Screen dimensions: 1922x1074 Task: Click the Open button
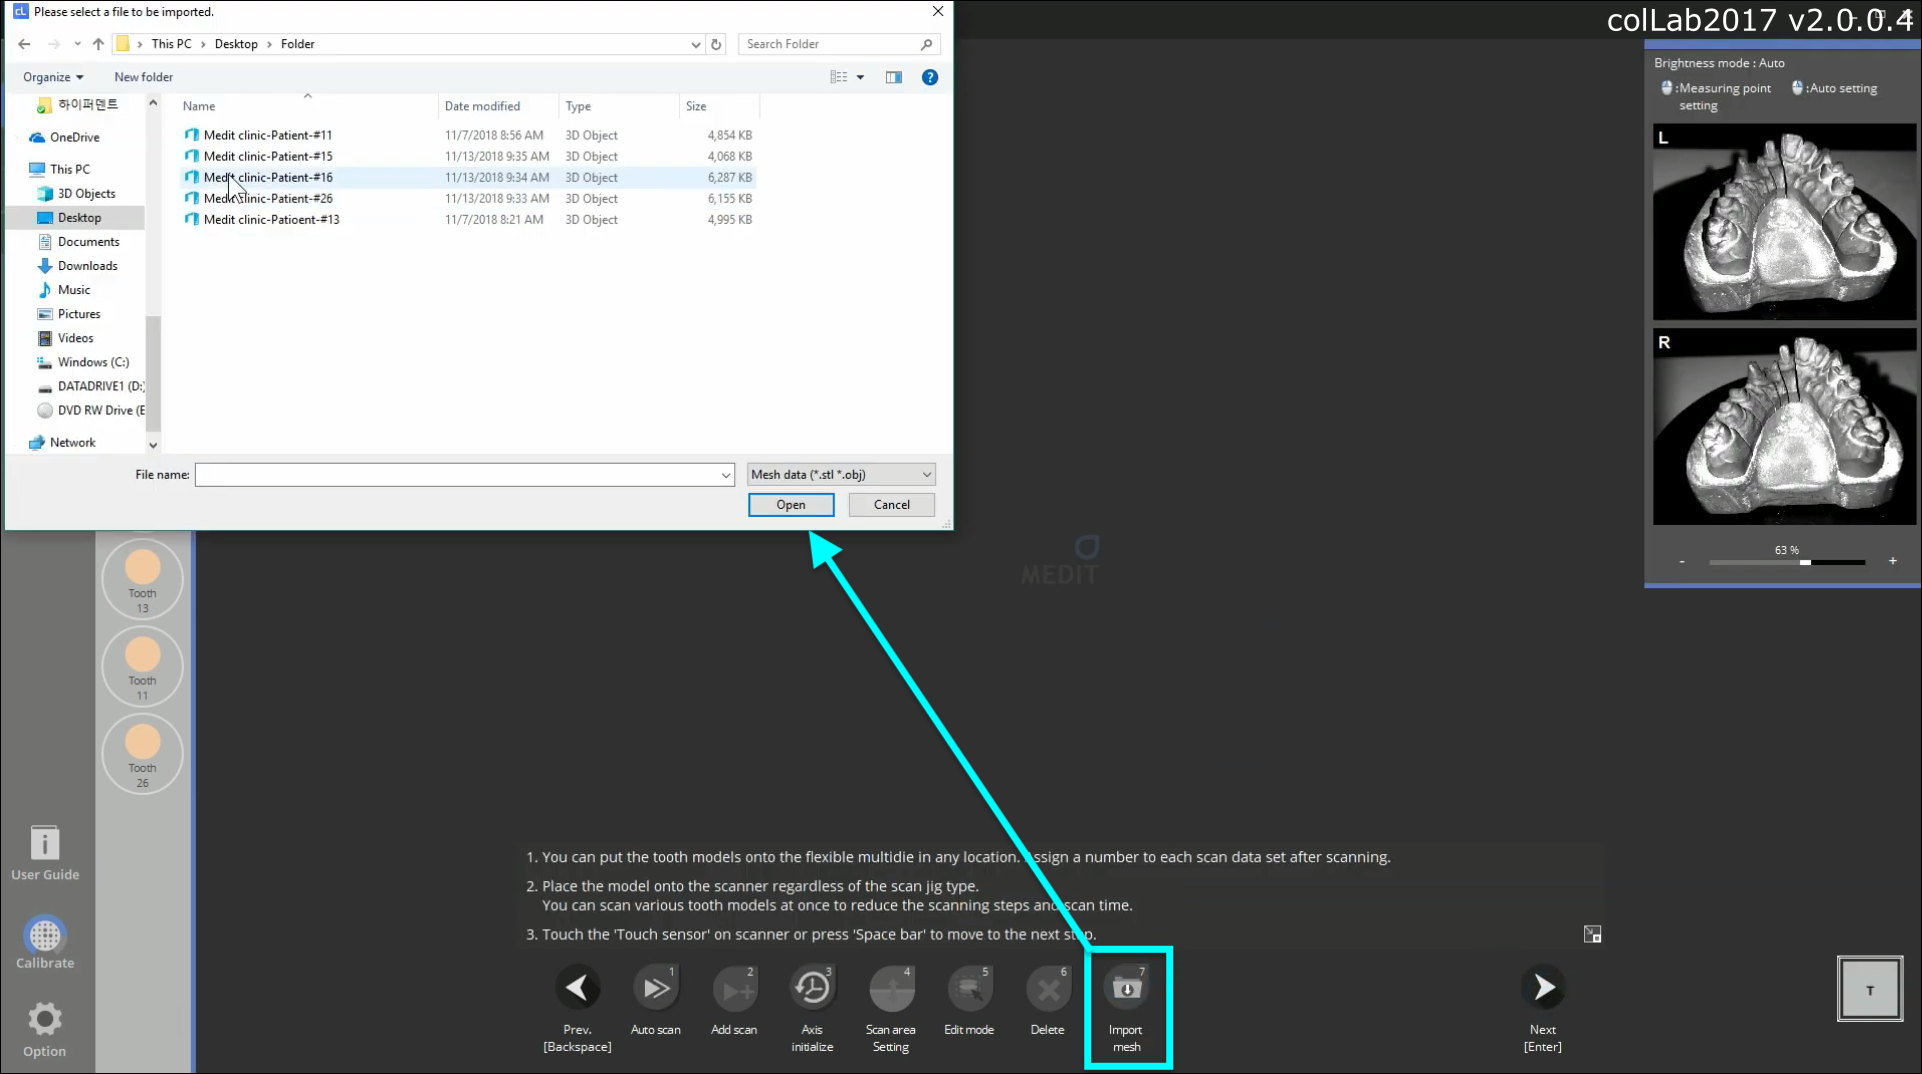pos(791,505)
